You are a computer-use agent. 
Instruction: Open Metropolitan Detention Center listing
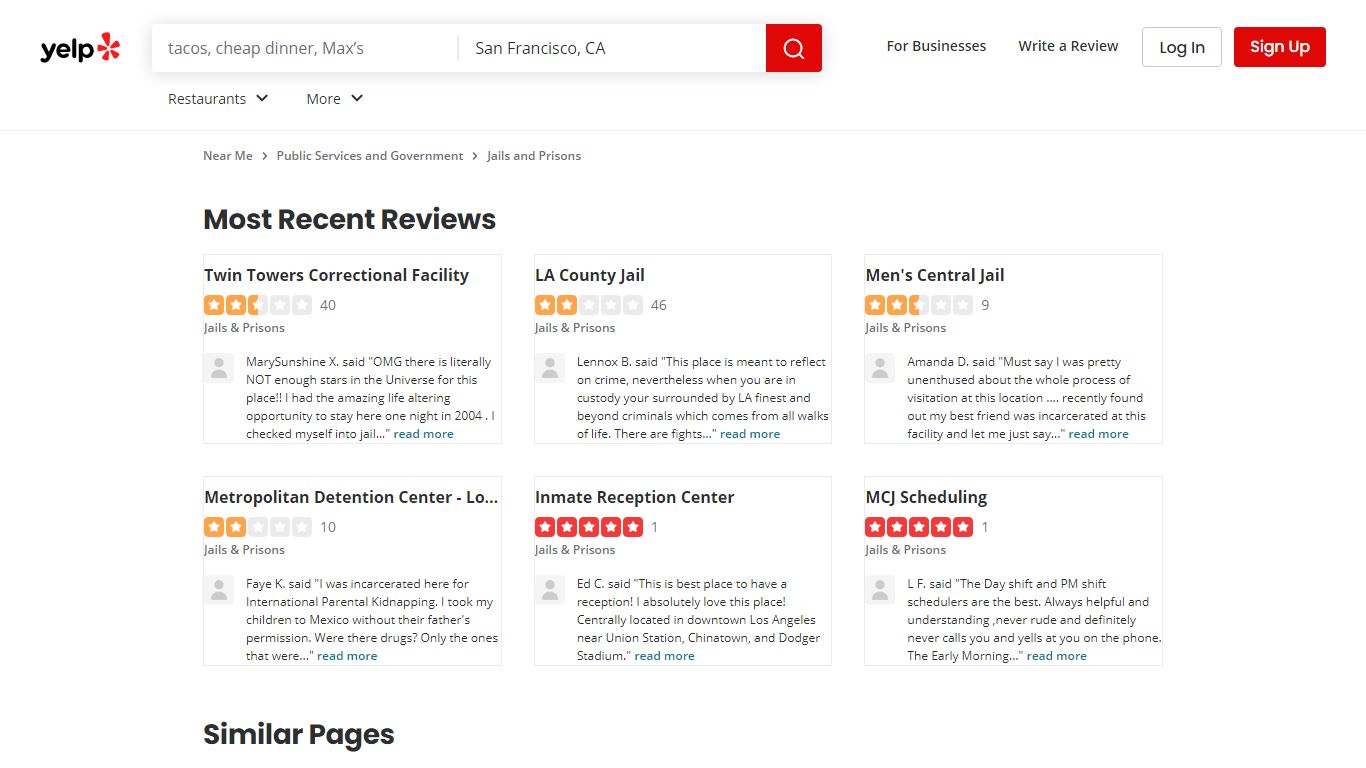tap(351, 497)
